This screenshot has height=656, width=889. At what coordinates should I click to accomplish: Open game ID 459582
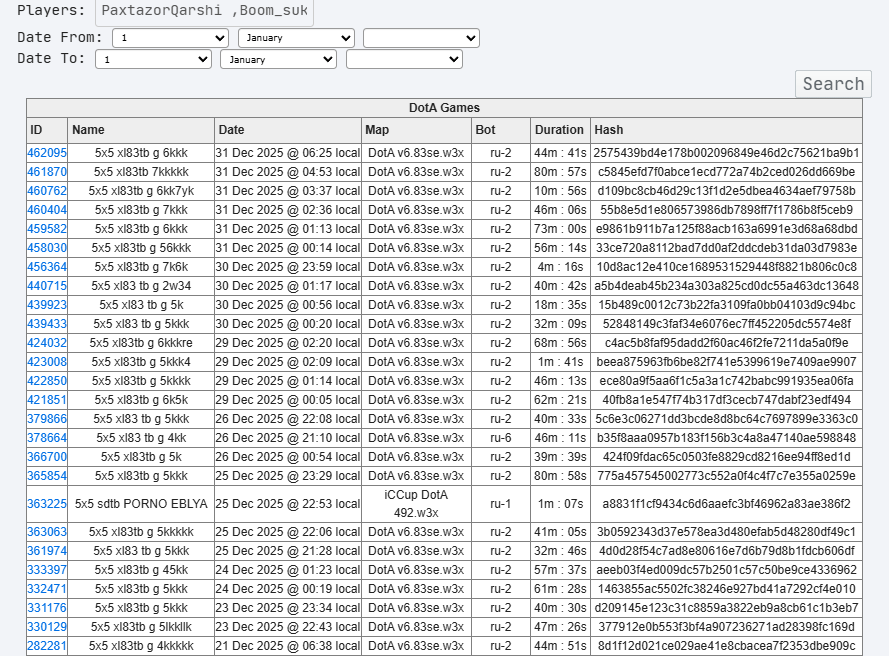click(x=47, y=229)
